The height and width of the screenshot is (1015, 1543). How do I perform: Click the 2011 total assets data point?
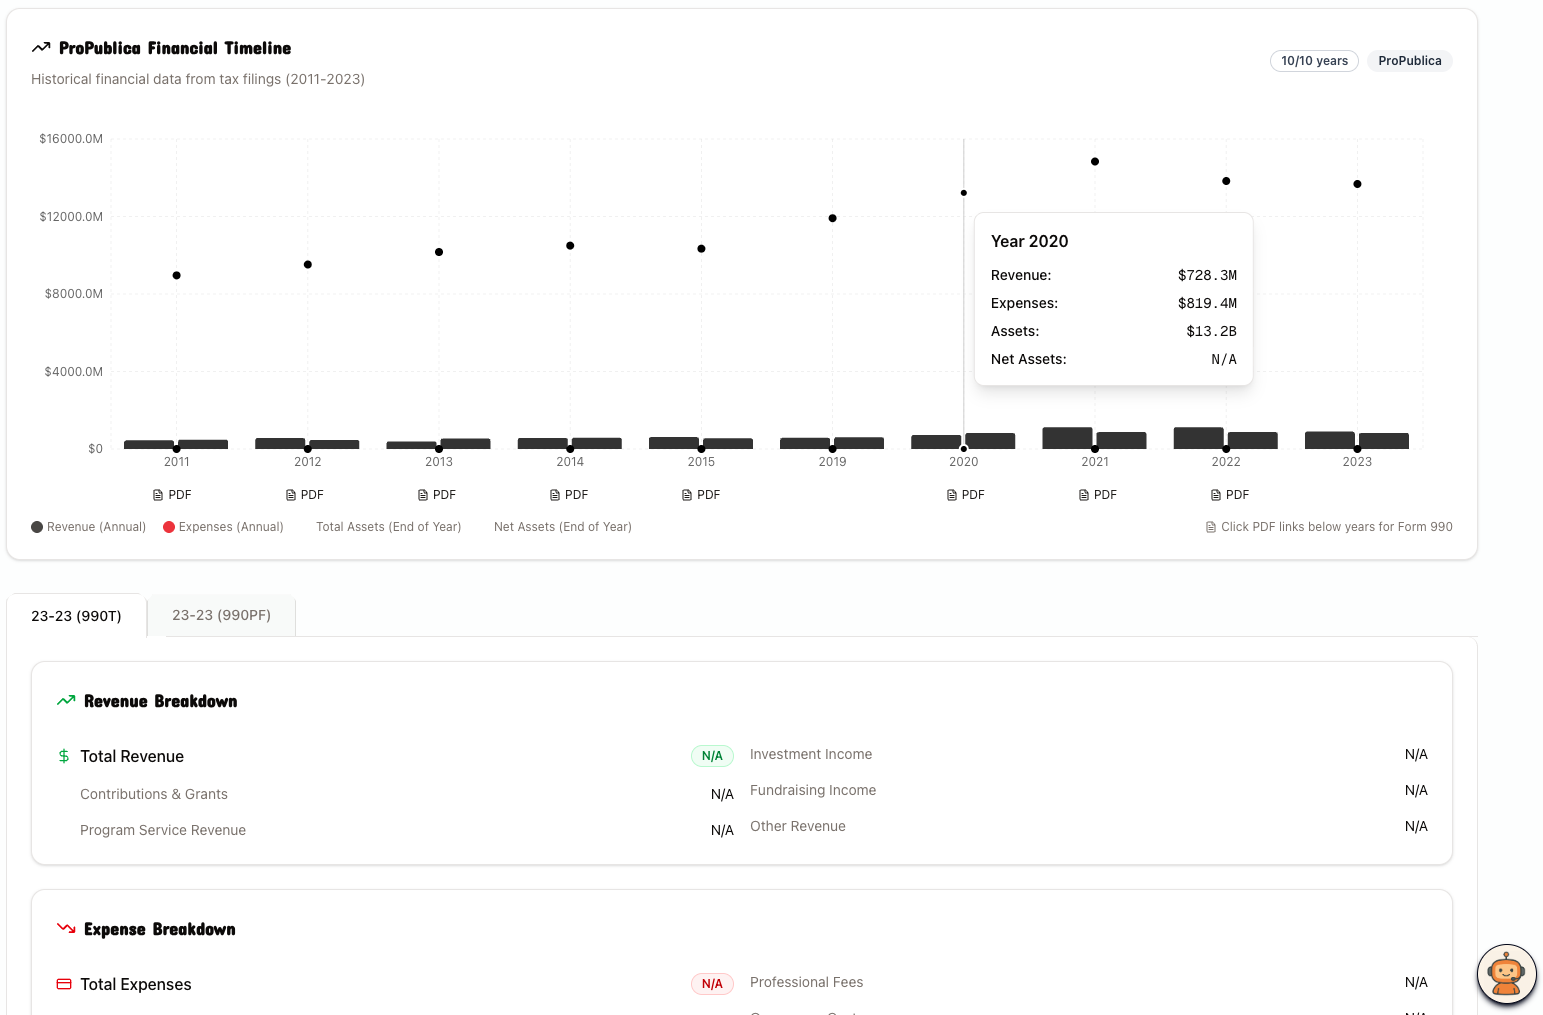pos(177,275)
